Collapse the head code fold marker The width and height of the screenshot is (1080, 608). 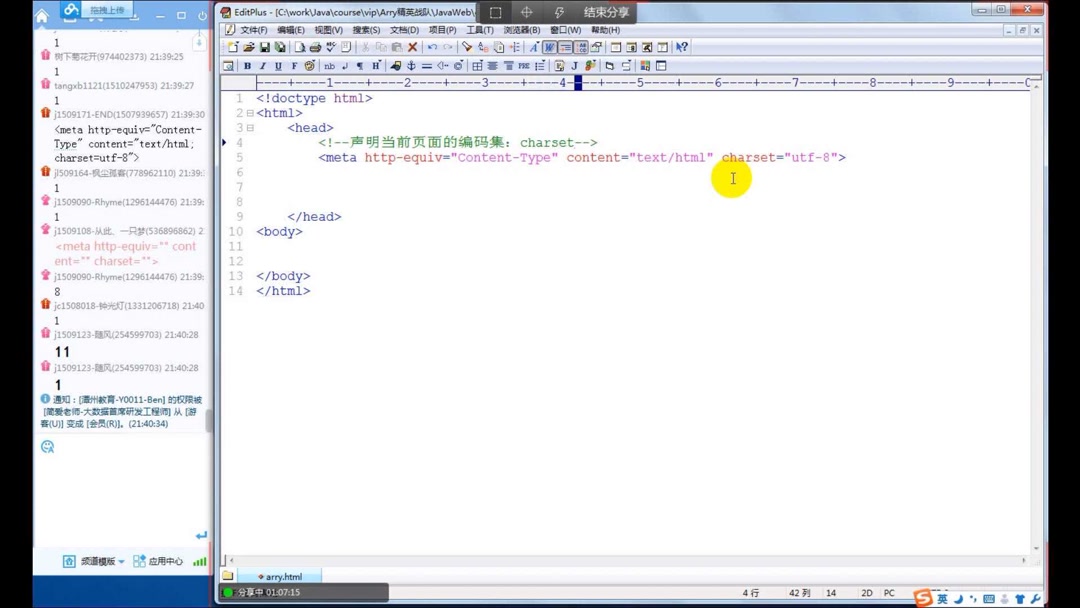pyautogui.click(x=249, y=127)
